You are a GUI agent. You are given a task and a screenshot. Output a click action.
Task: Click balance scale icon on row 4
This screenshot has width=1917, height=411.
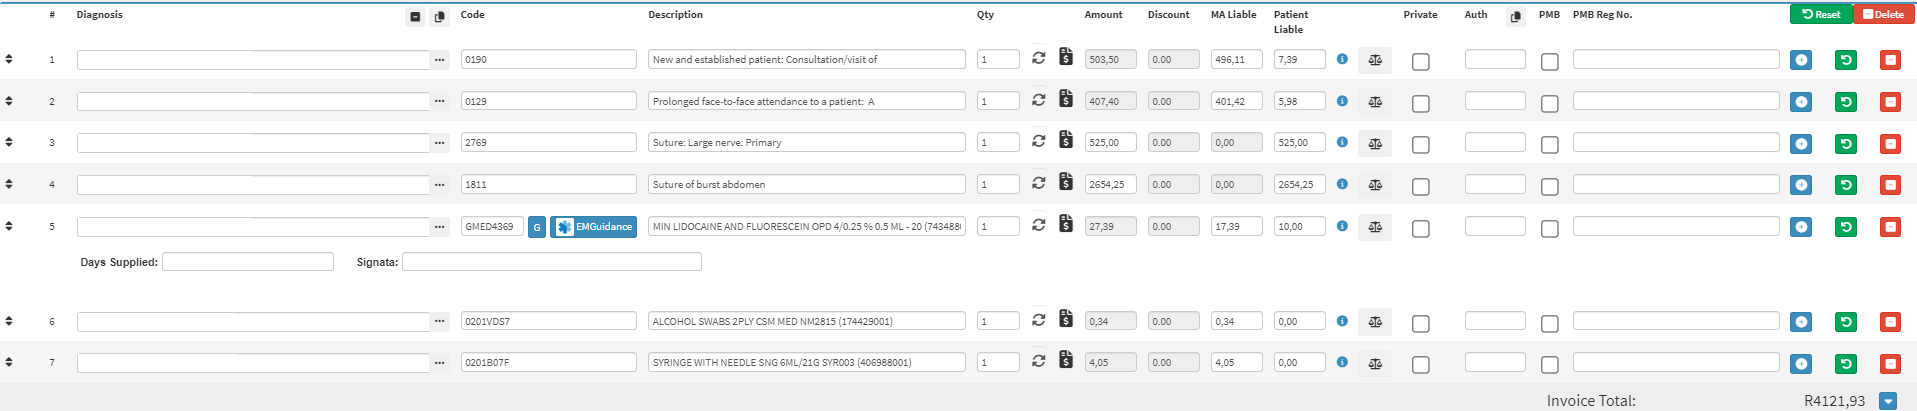[x=1375, y=185]
